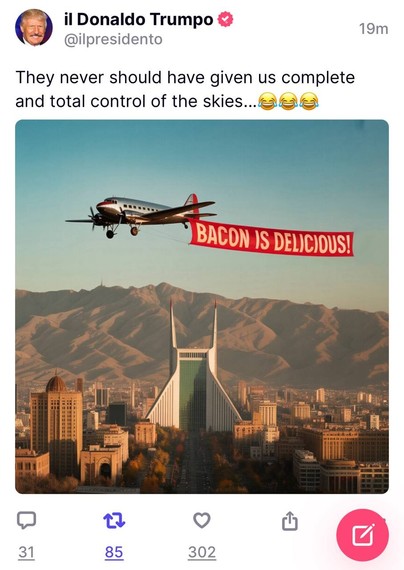Click the laughing crying emojis
404x570 pixels.
(288, 101)
